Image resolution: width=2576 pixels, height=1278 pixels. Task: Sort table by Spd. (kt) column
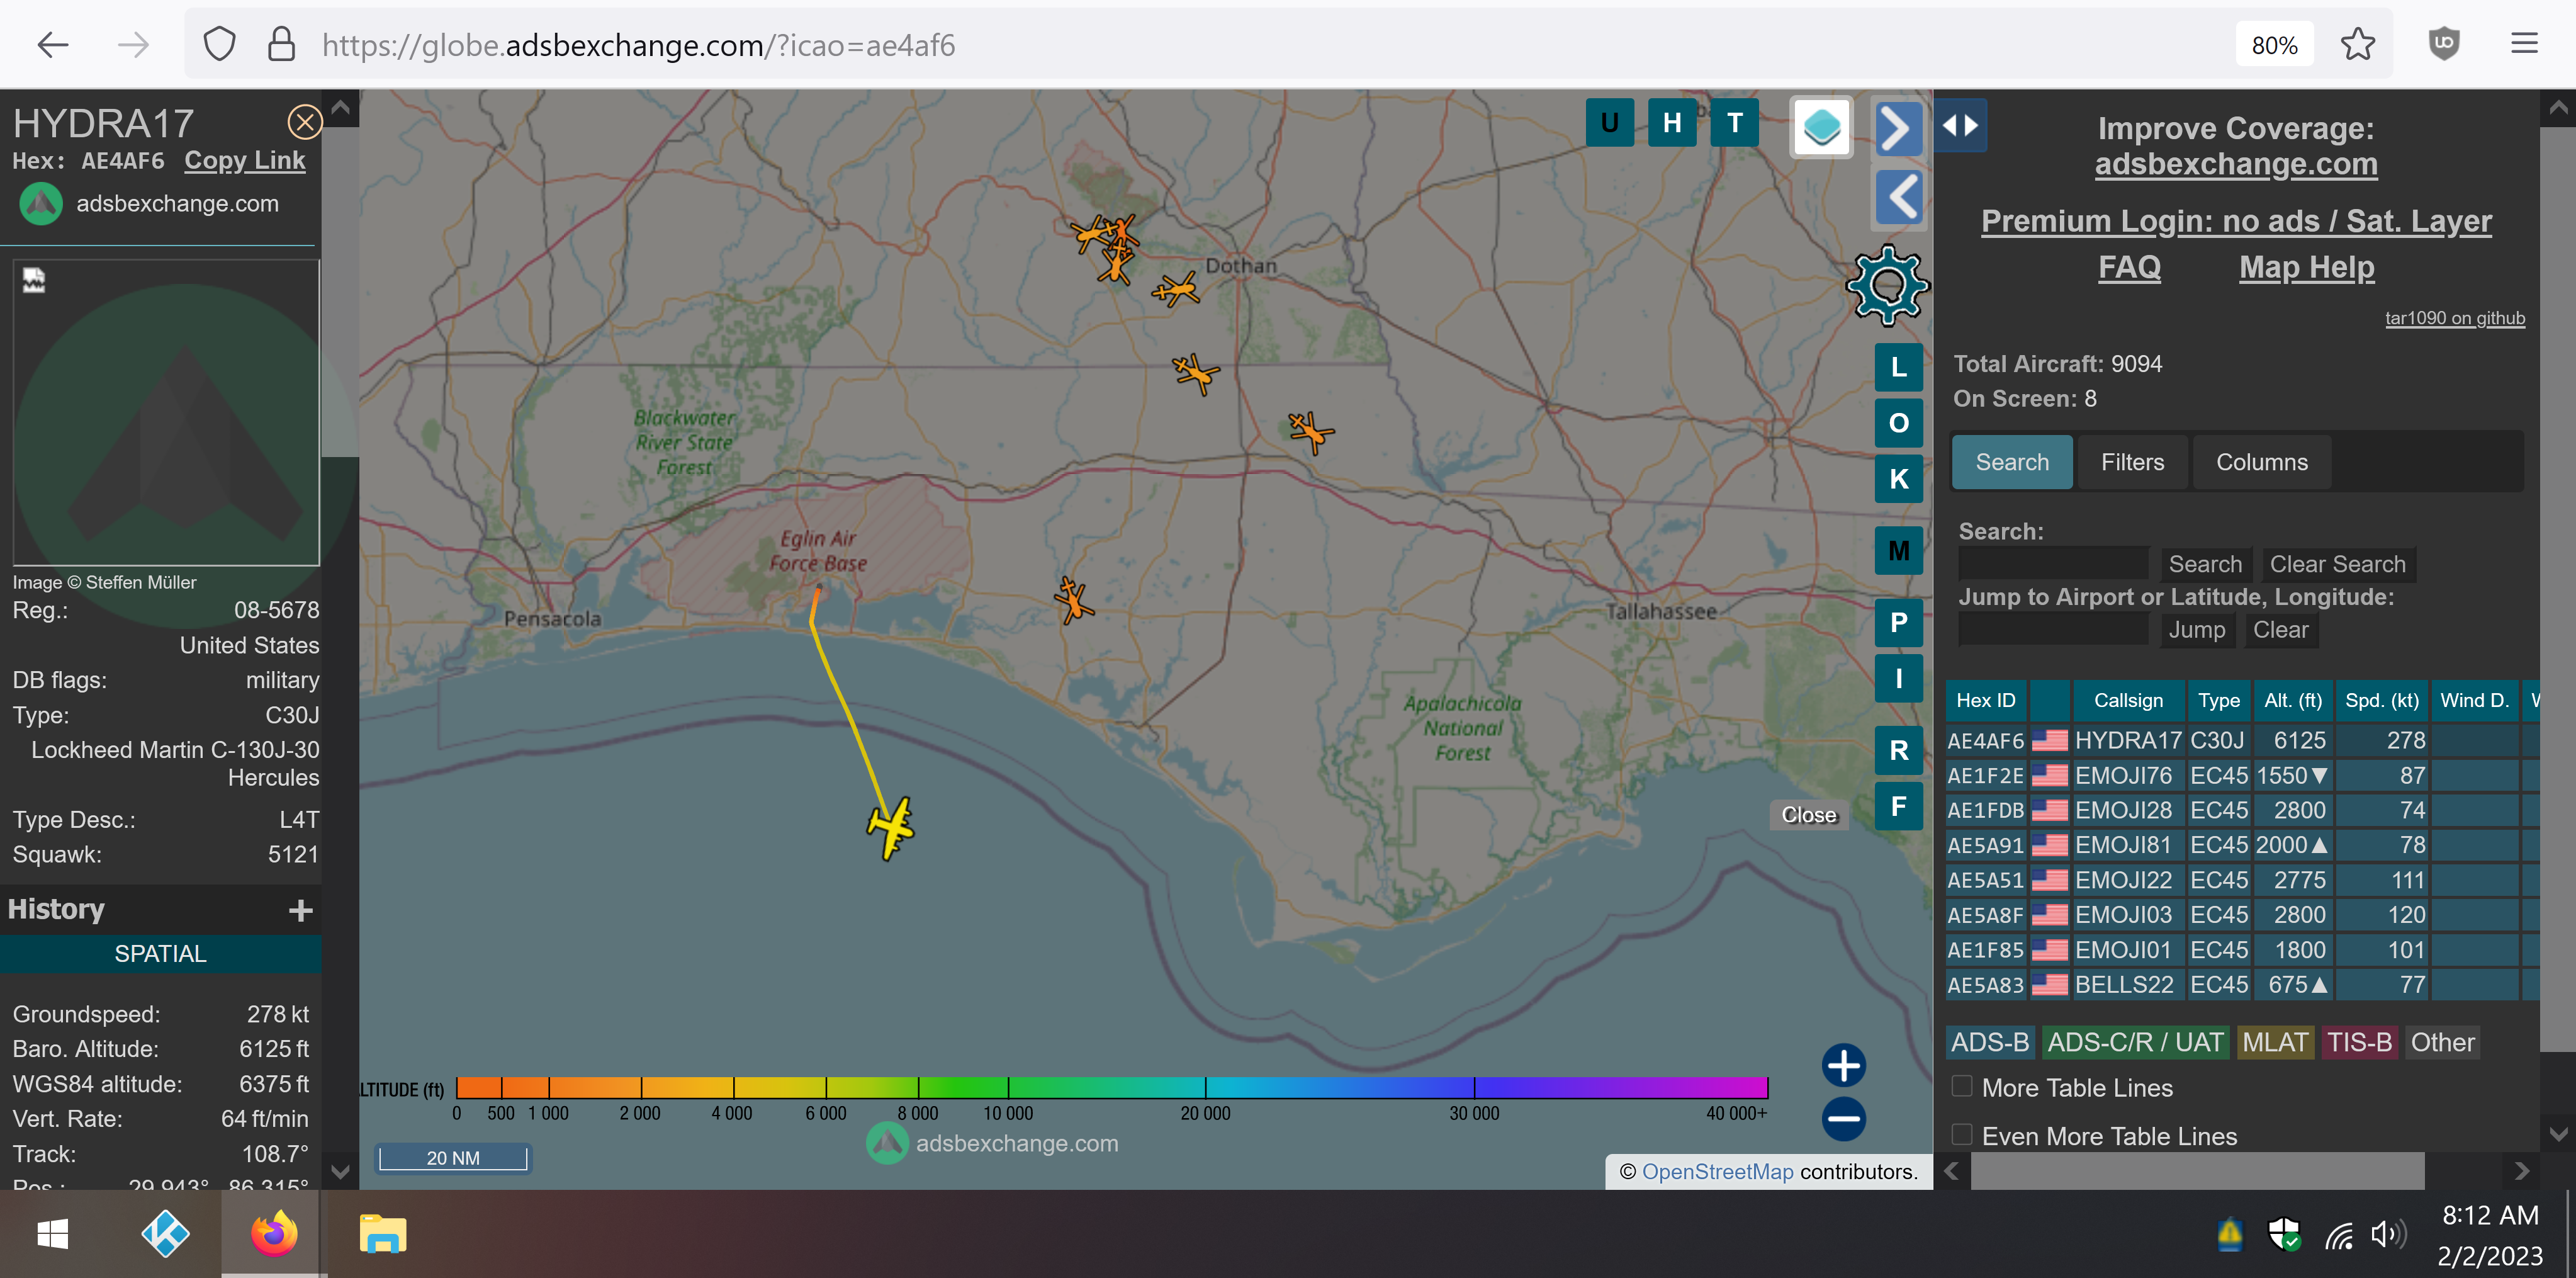[x=2381, y=700]
